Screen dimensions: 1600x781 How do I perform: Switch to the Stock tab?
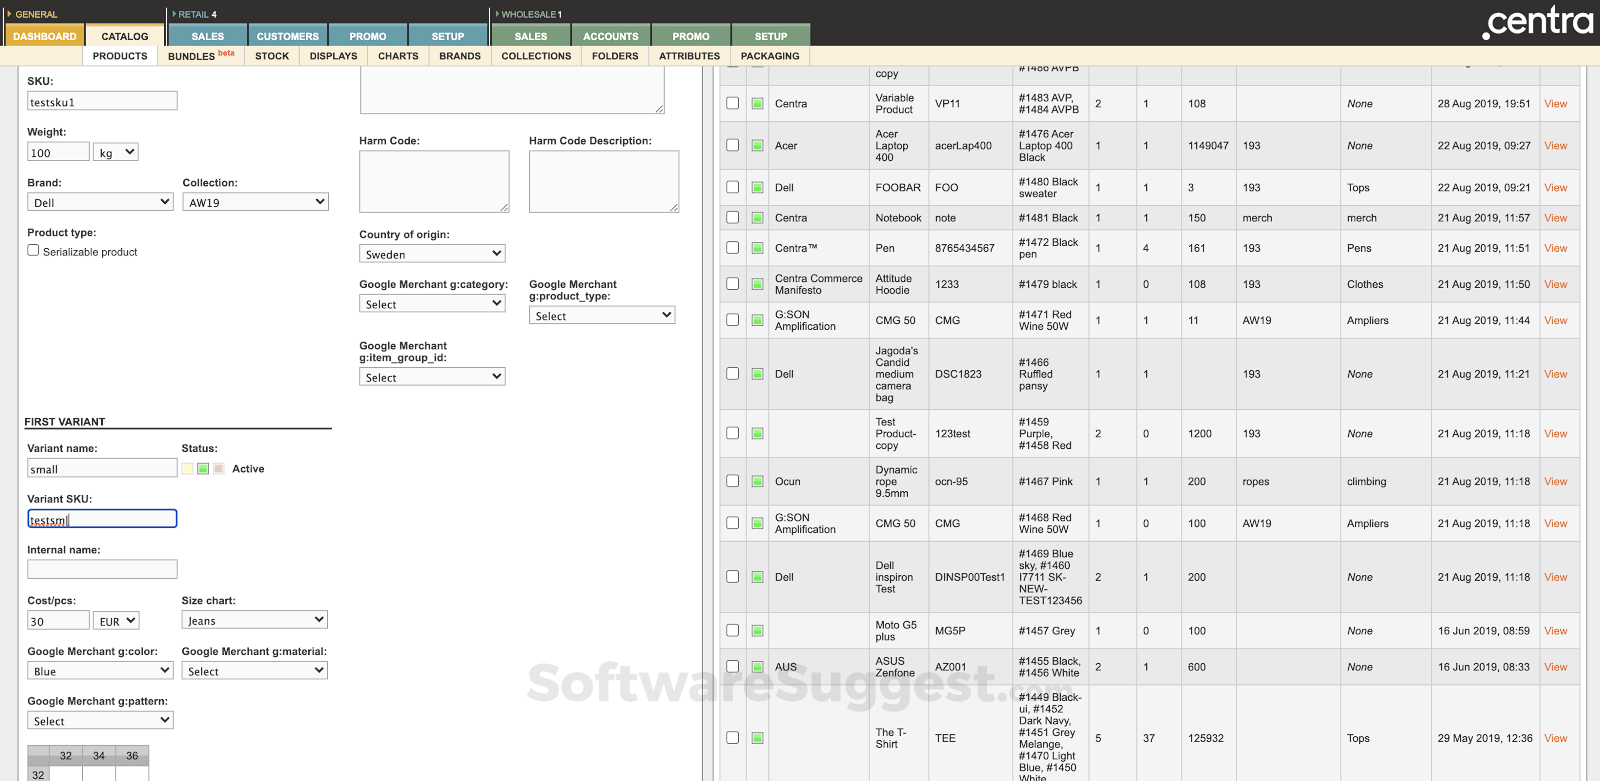click(x=271, y=56)
